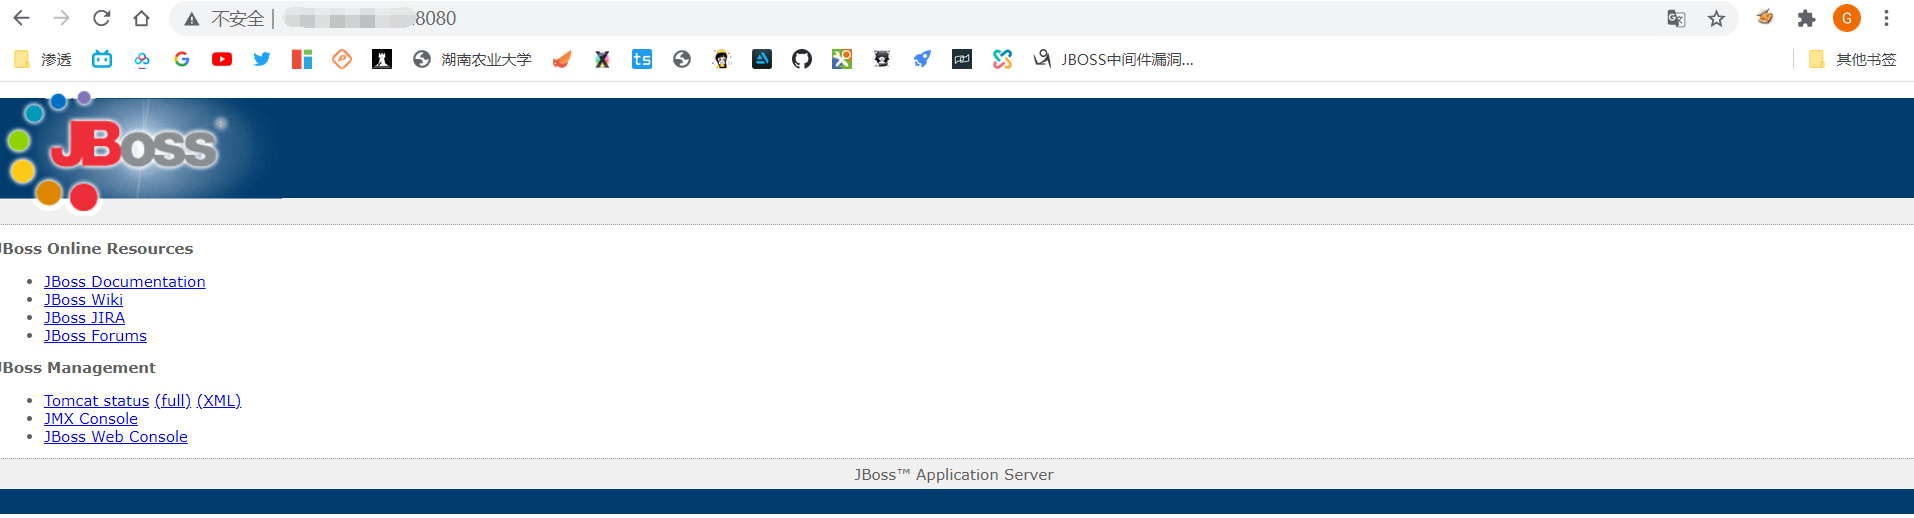This screenshot has width=1914, height=518.
Task: Open the colorful knot icon bookmark
Action: pyautogui.click(x=1002, y=59)
